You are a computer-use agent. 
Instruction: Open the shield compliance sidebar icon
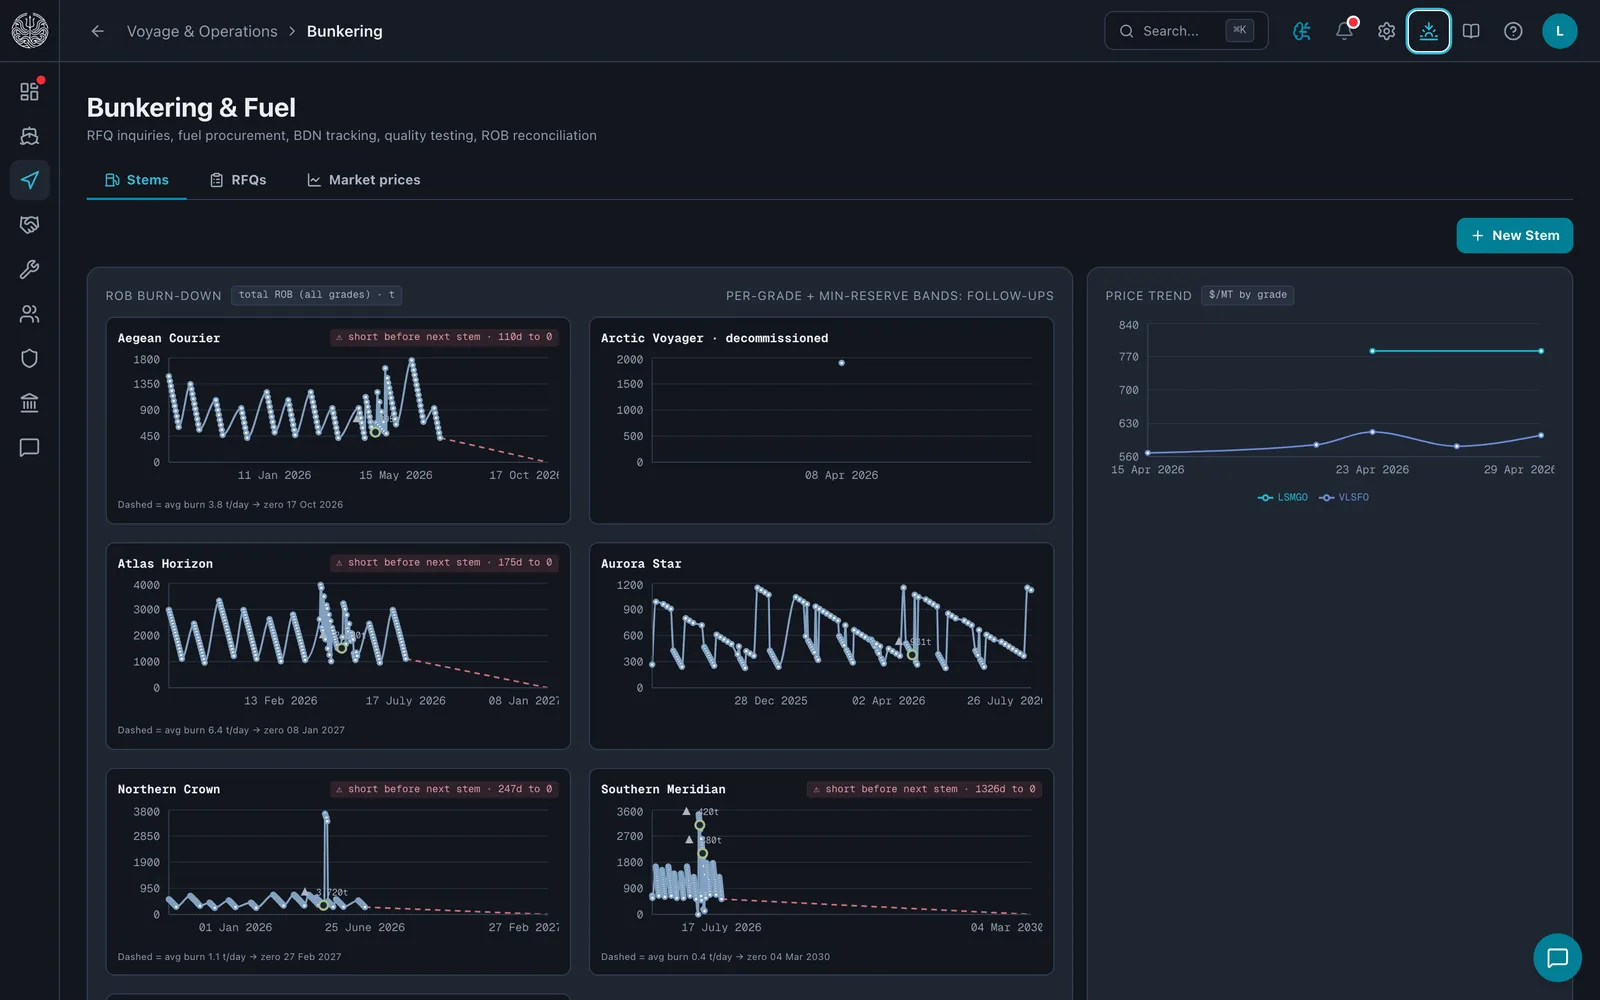click(29, 358)
